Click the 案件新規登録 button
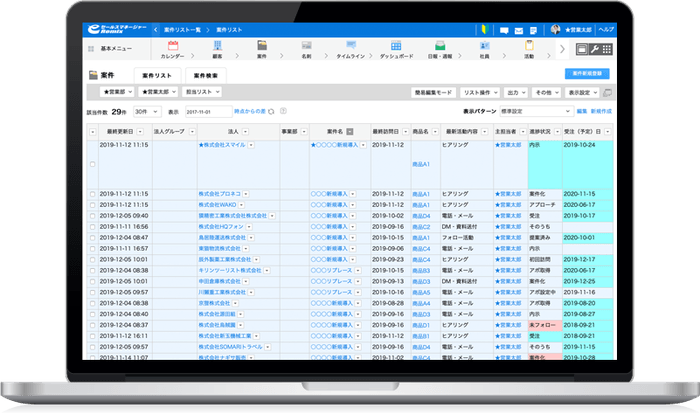700x413 pixels. point(586,74)
